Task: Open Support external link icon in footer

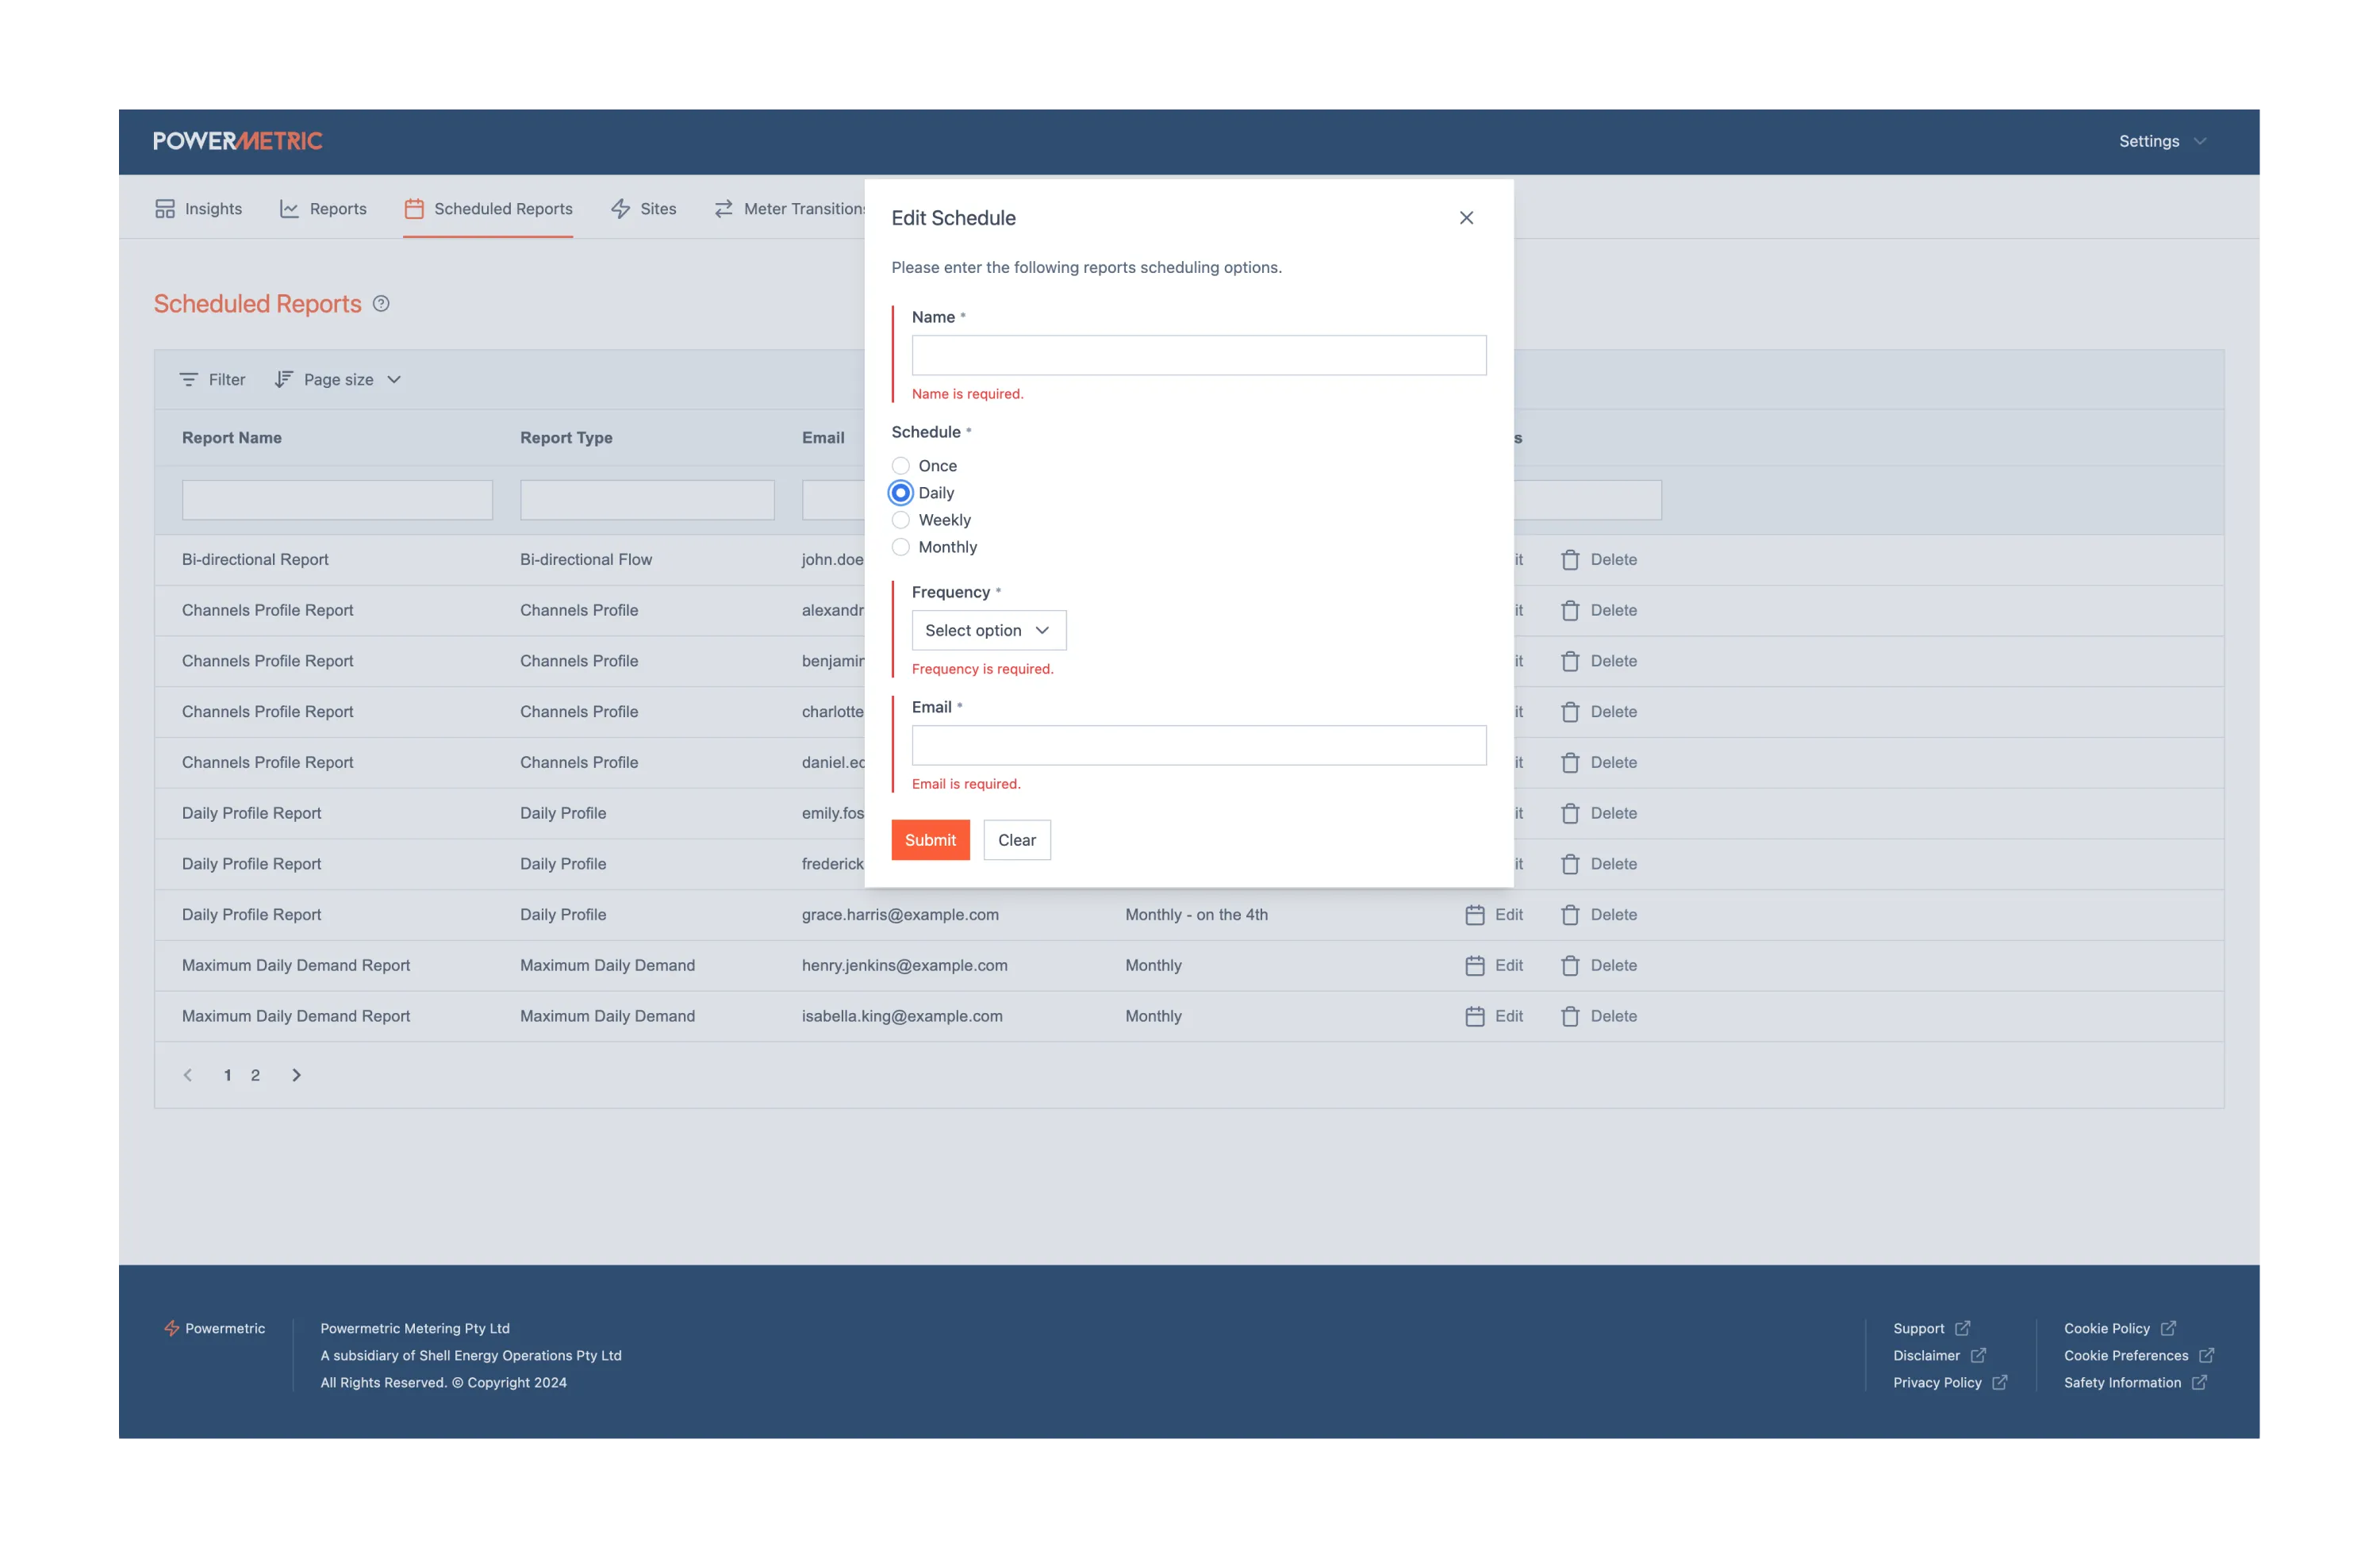Action: pyautogui.click(x=1962, y=1329)
